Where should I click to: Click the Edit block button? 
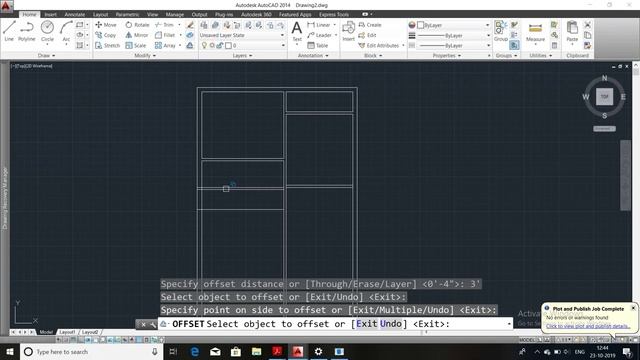367,35
